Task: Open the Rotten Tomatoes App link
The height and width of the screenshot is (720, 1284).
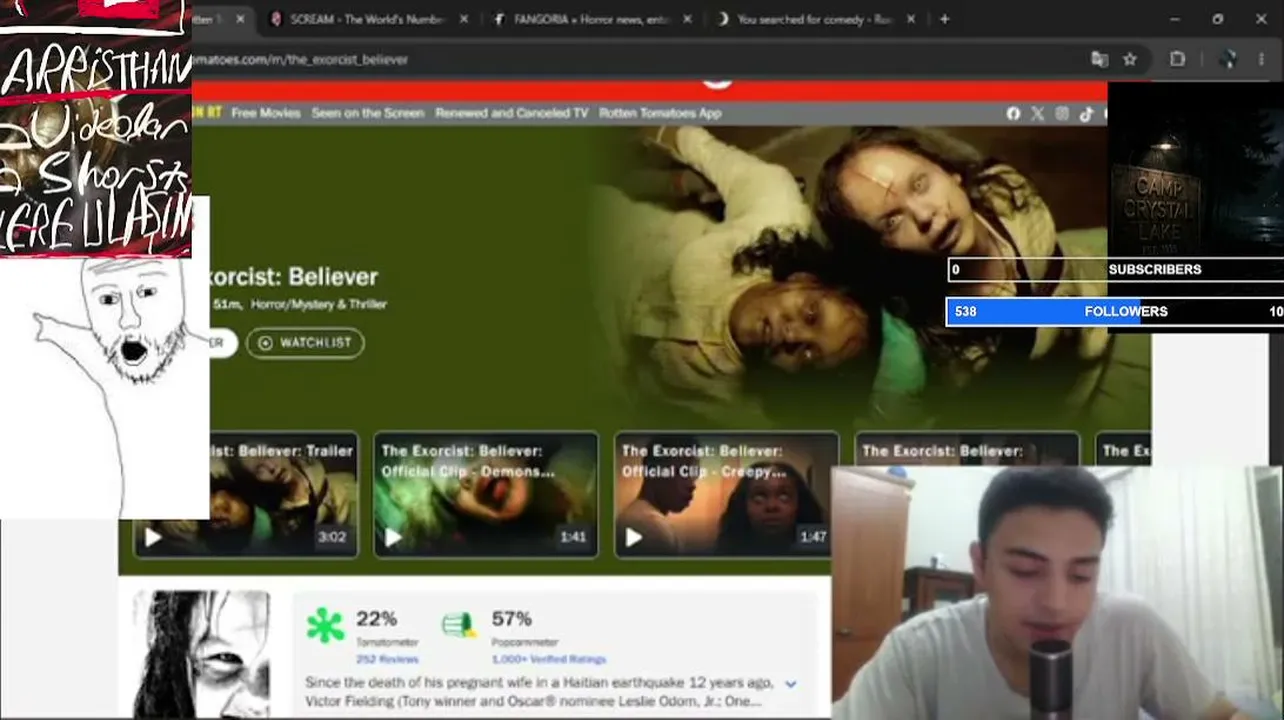Action: pyautogui.click(x=660, y=113)
